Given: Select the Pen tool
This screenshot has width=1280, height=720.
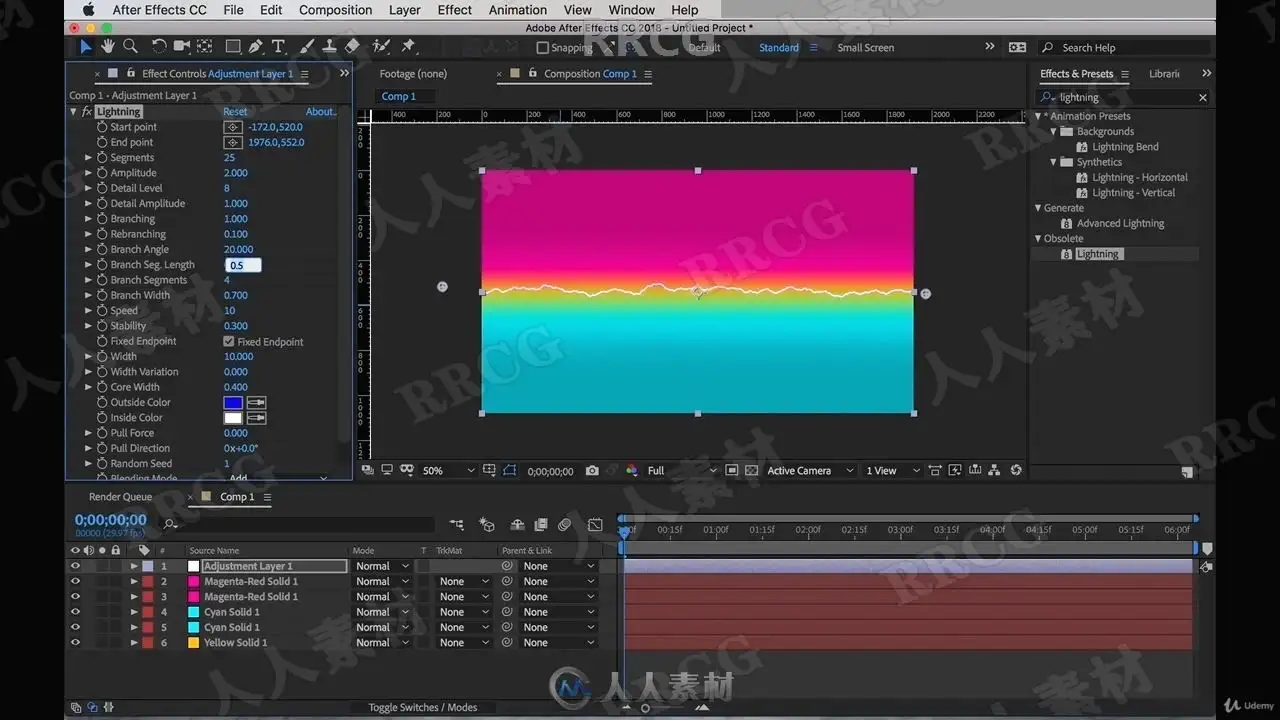Looking at the screenshot, I should (x=256, y=46).
